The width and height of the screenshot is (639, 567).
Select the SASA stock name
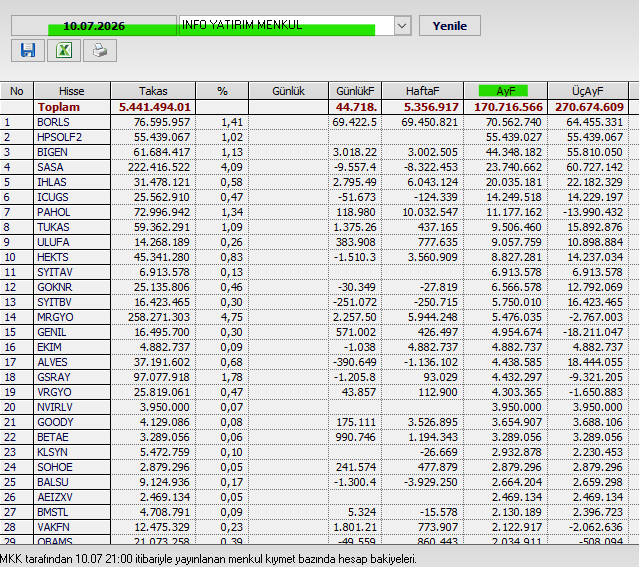pyautogui.click(x=51, y=167)
